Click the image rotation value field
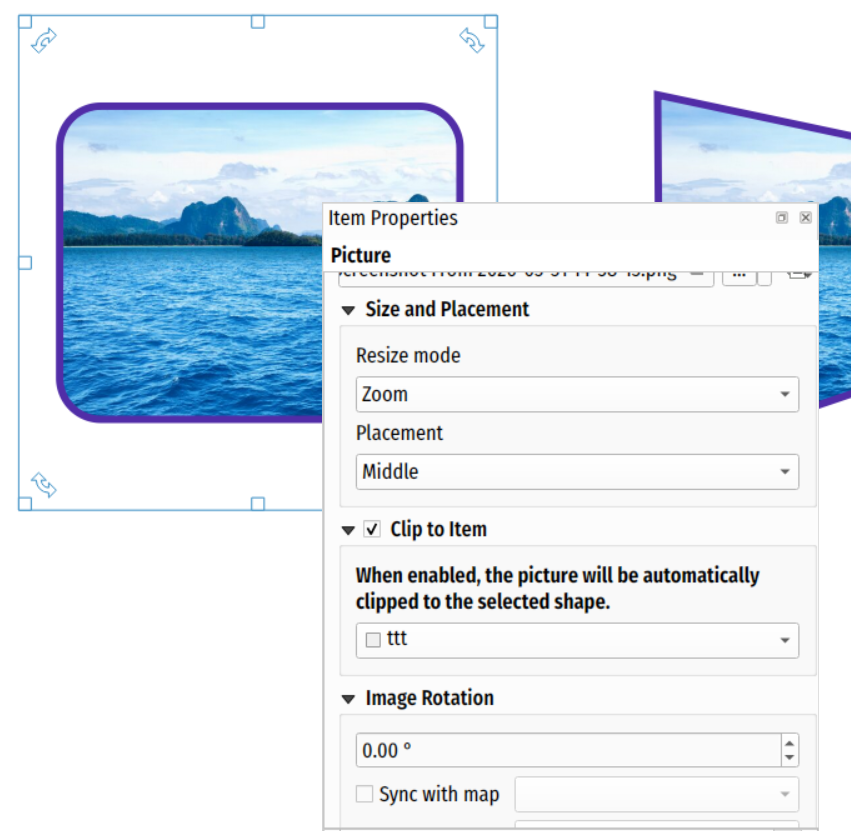This screenshot has height=831, width=851. click(568, 750)
